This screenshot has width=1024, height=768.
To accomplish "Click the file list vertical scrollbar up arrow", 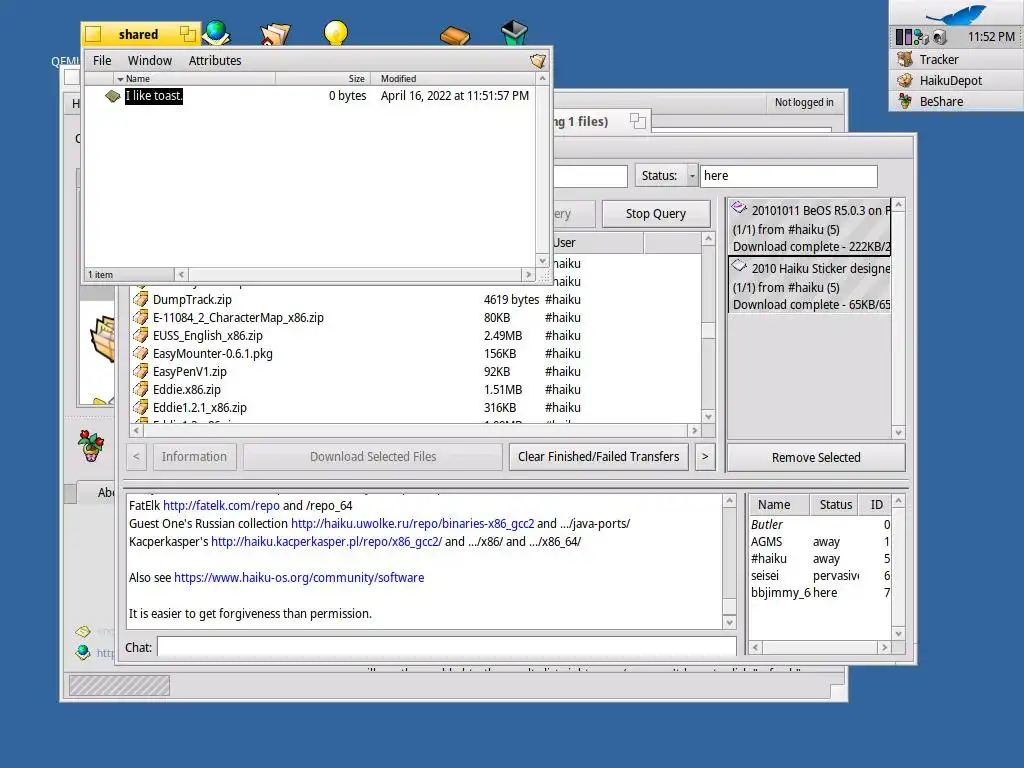I will pos(708,240).
